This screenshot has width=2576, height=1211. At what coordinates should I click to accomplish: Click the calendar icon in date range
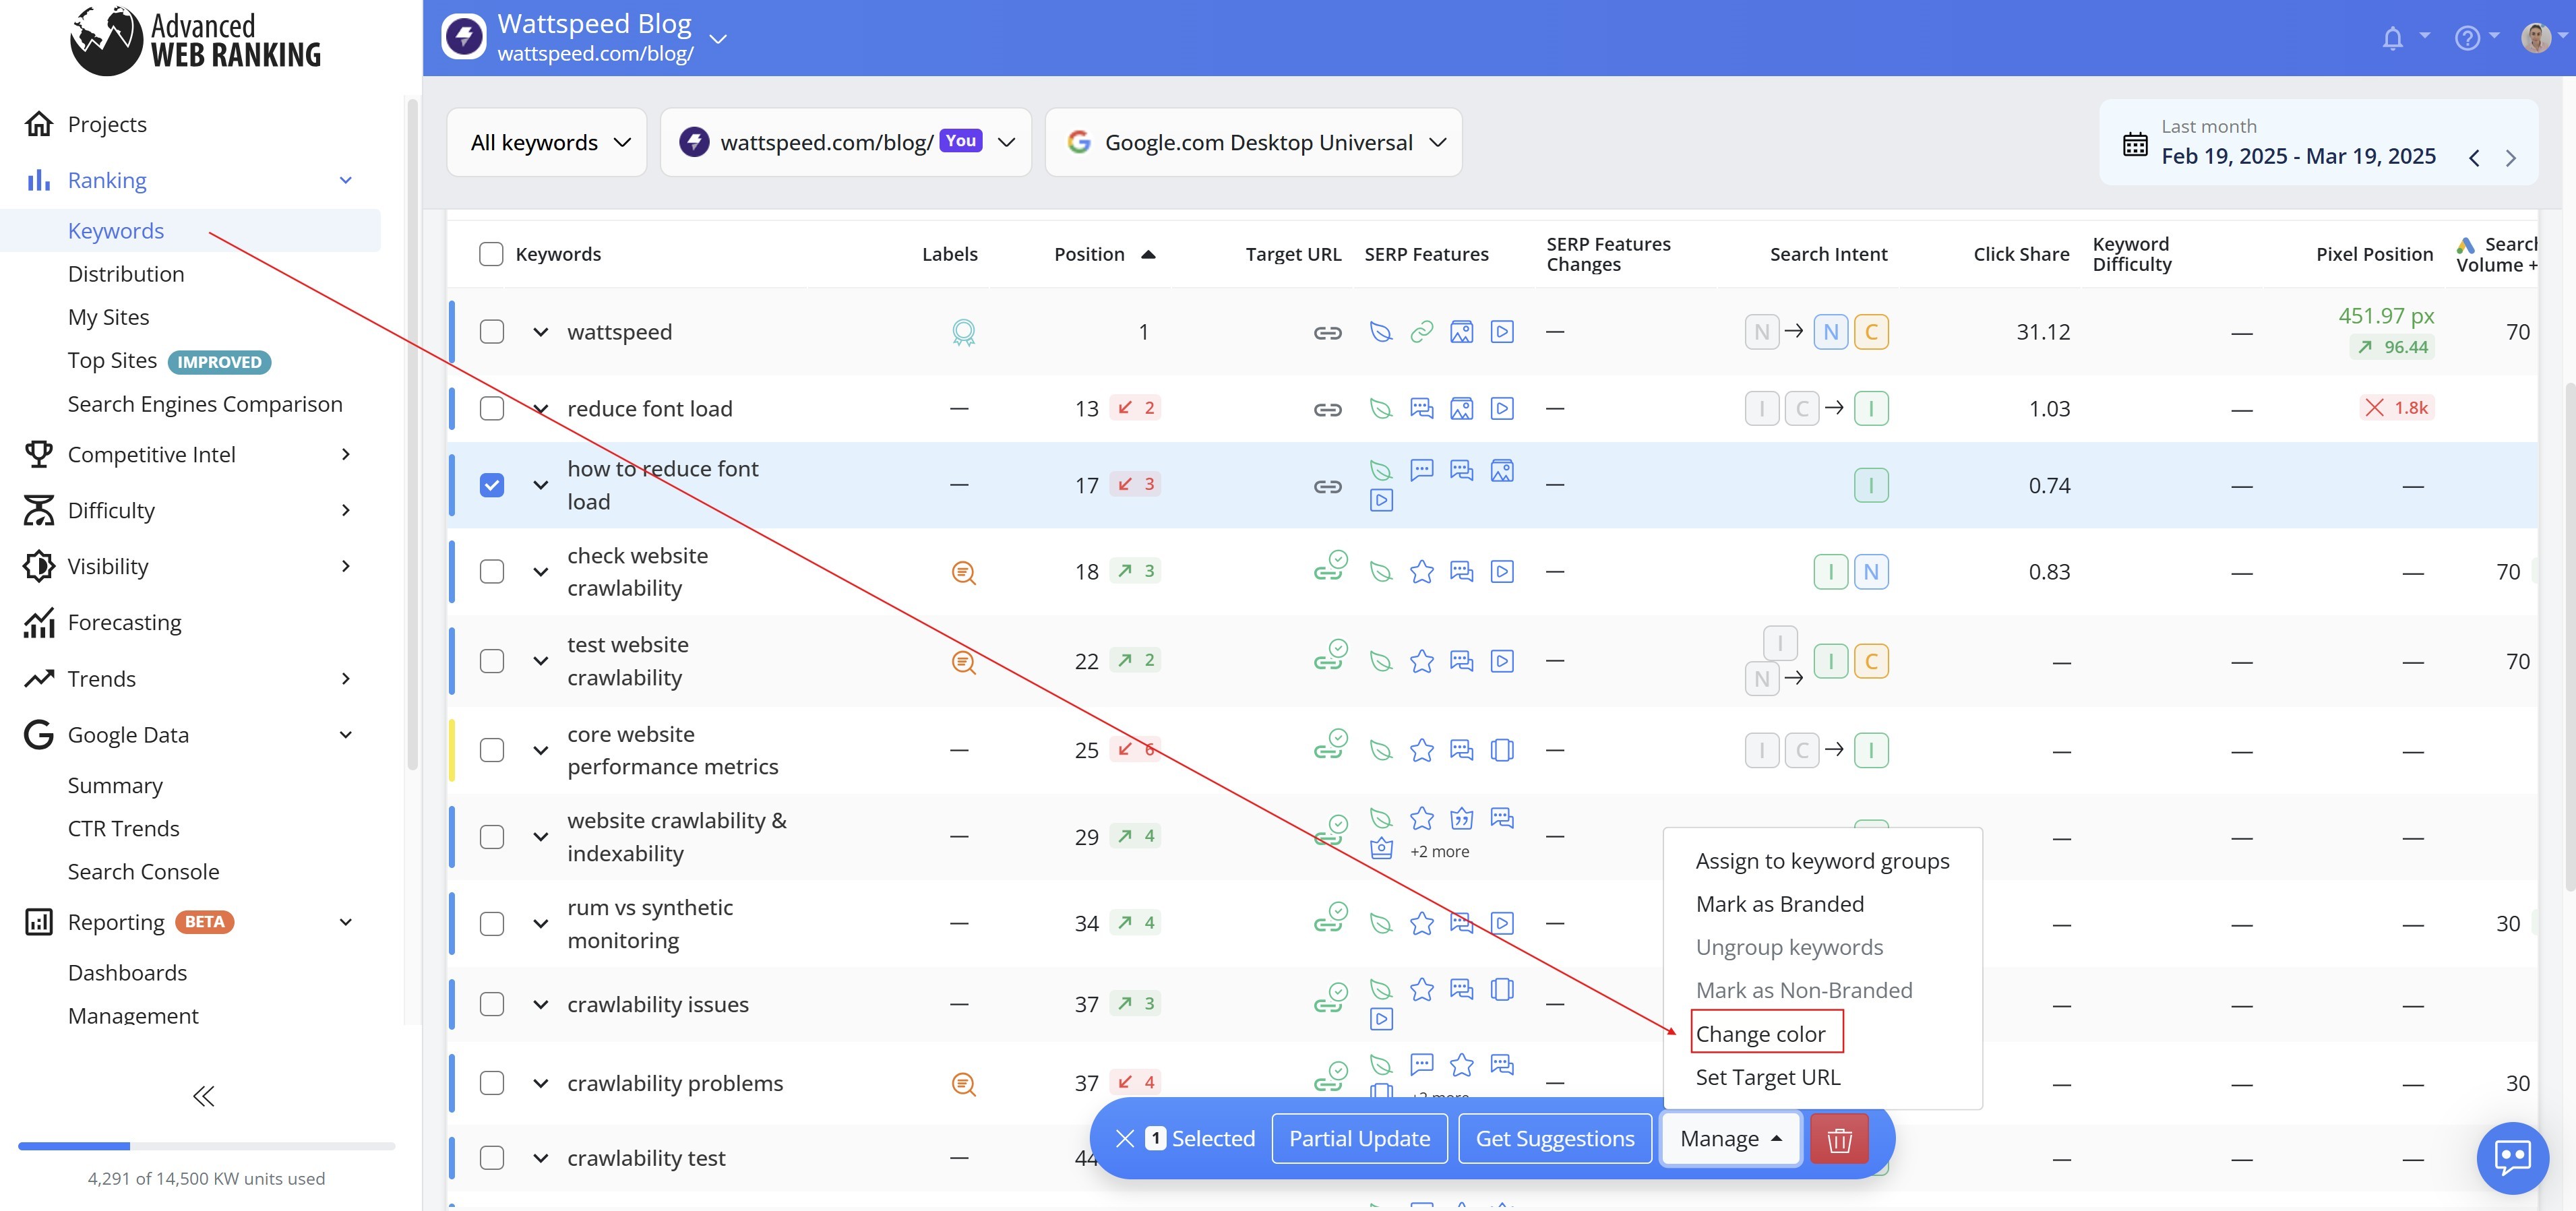pyautogui.click(x=2135, y=144)
